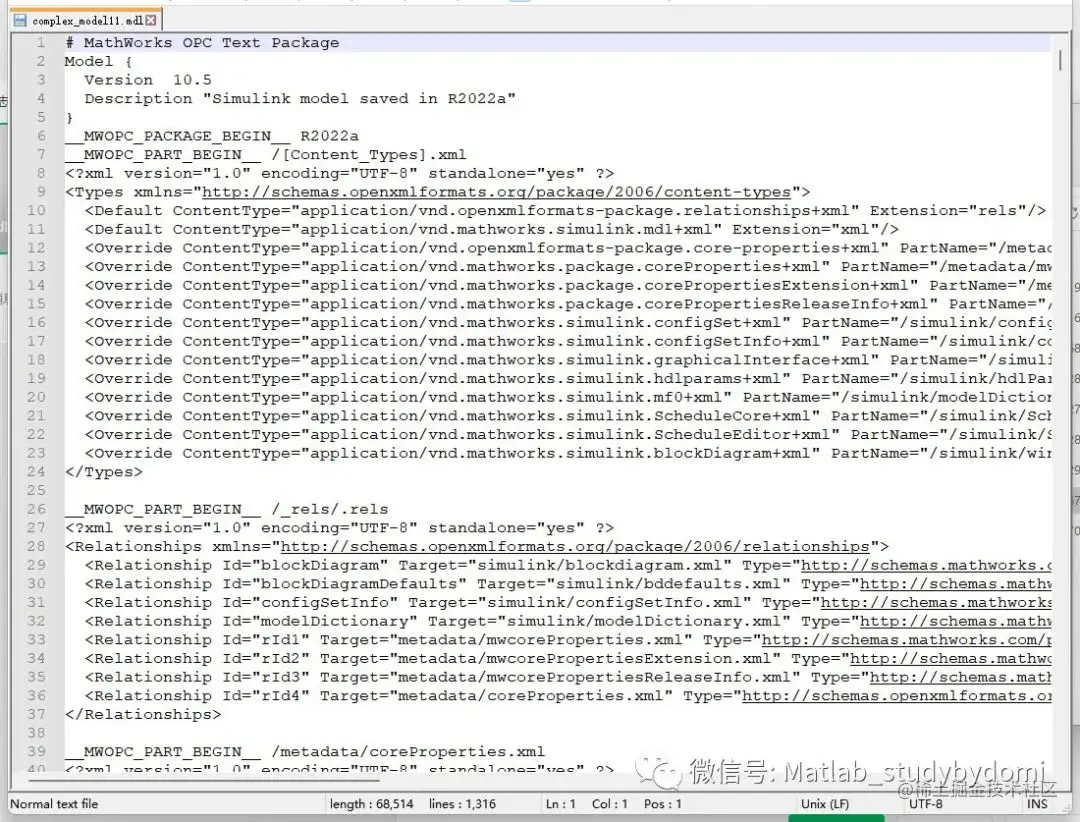Click the UTF-8 encoding indicator
This screenshot has width=1080, height=822.
tap(926, 803)
